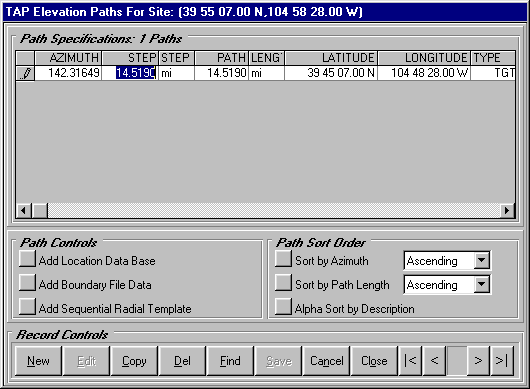Click the Save button
530x389 pixels.
(x=278, y=361)
